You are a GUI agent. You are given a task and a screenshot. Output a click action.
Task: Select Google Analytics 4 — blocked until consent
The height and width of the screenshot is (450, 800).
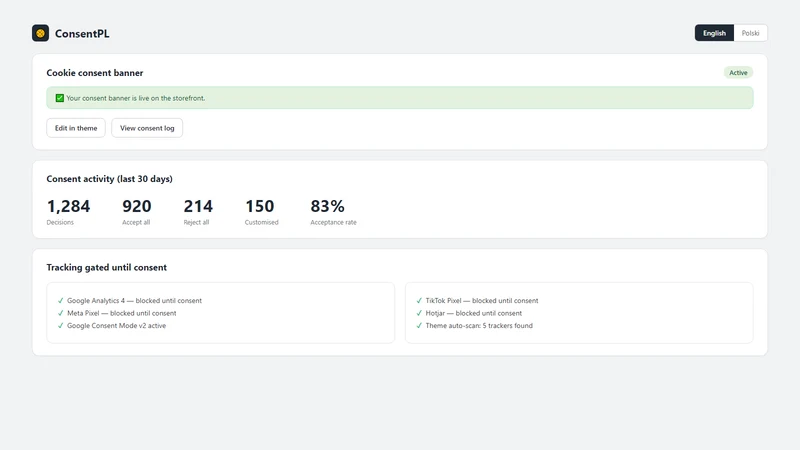(135, 301)
